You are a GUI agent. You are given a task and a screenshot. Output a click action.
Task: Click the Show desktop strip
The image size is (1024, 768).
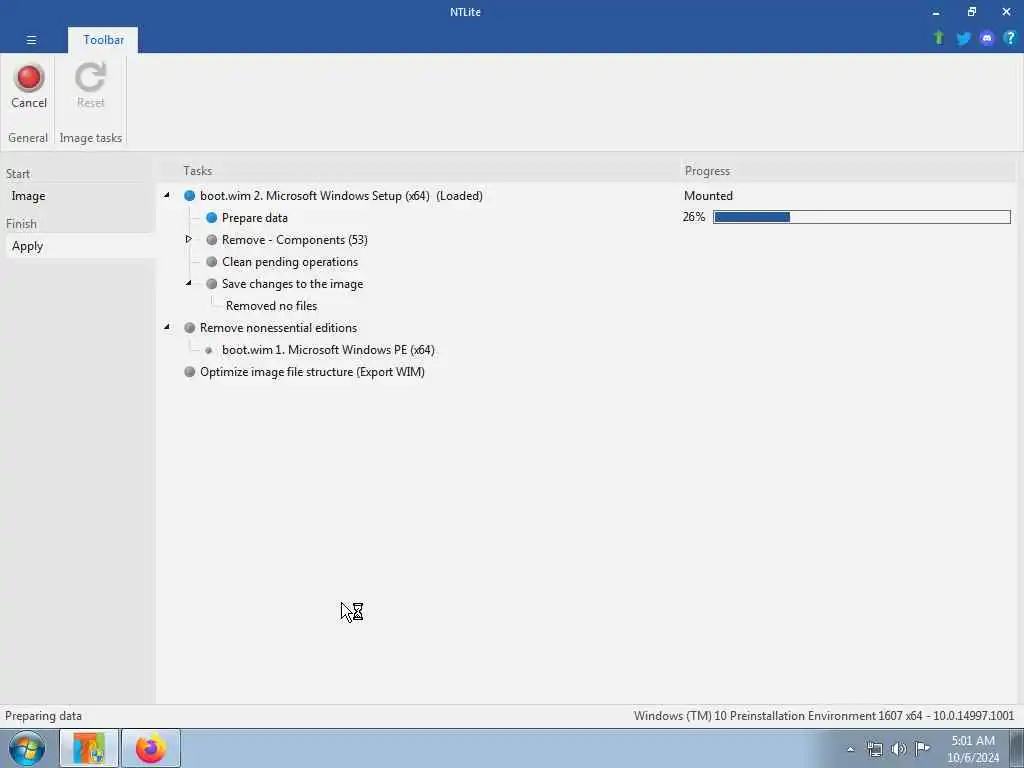click(1017, 748)
